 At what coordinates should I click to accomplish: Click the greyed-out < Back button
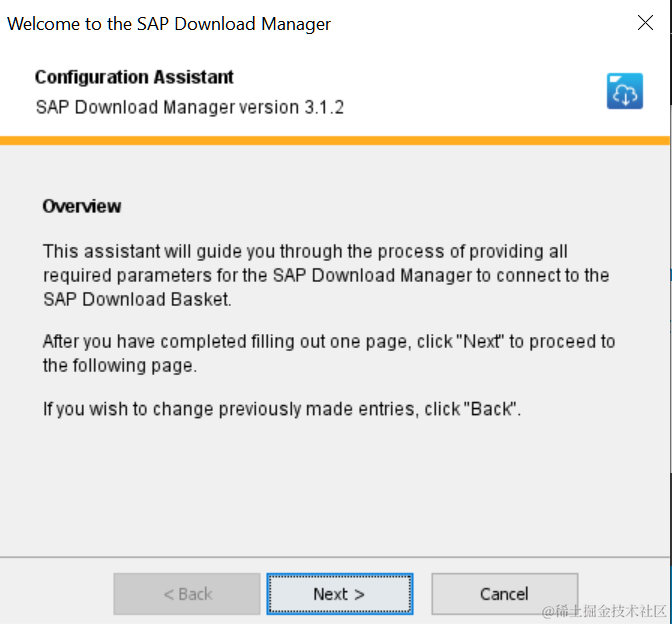pos(187,594)
